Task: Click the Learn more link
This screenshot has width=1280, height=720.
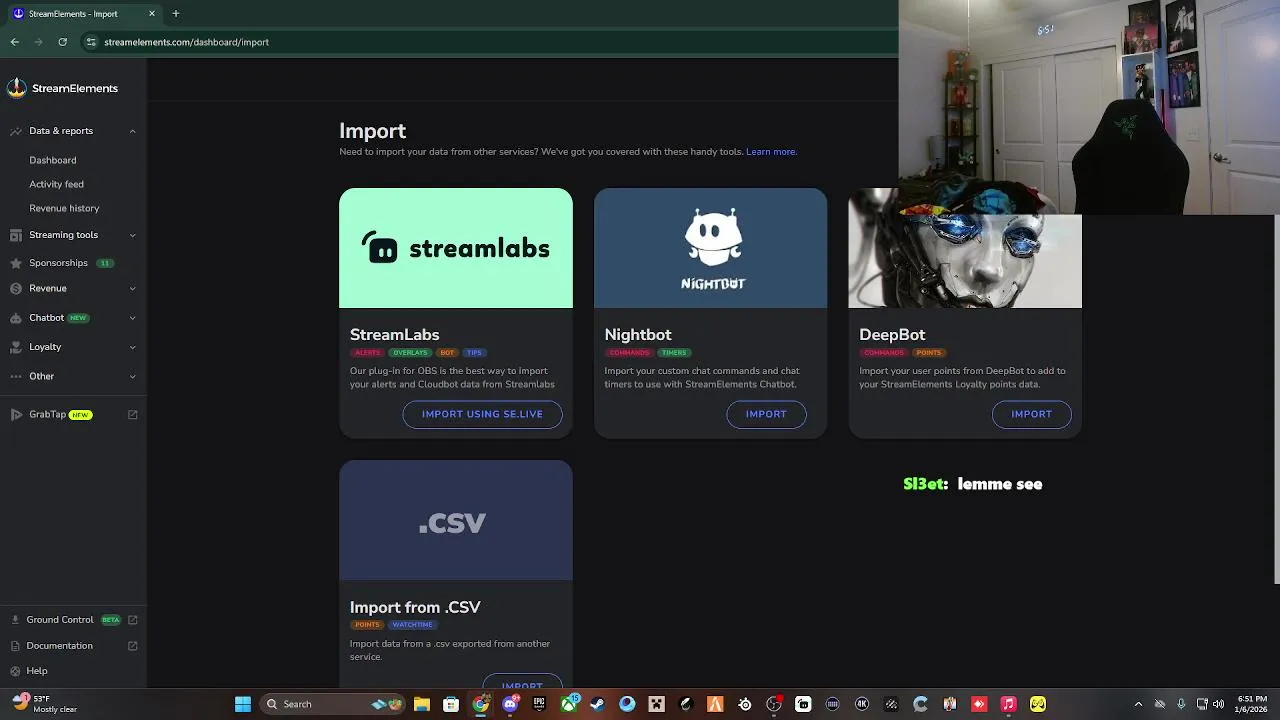Action: point(771,152)
